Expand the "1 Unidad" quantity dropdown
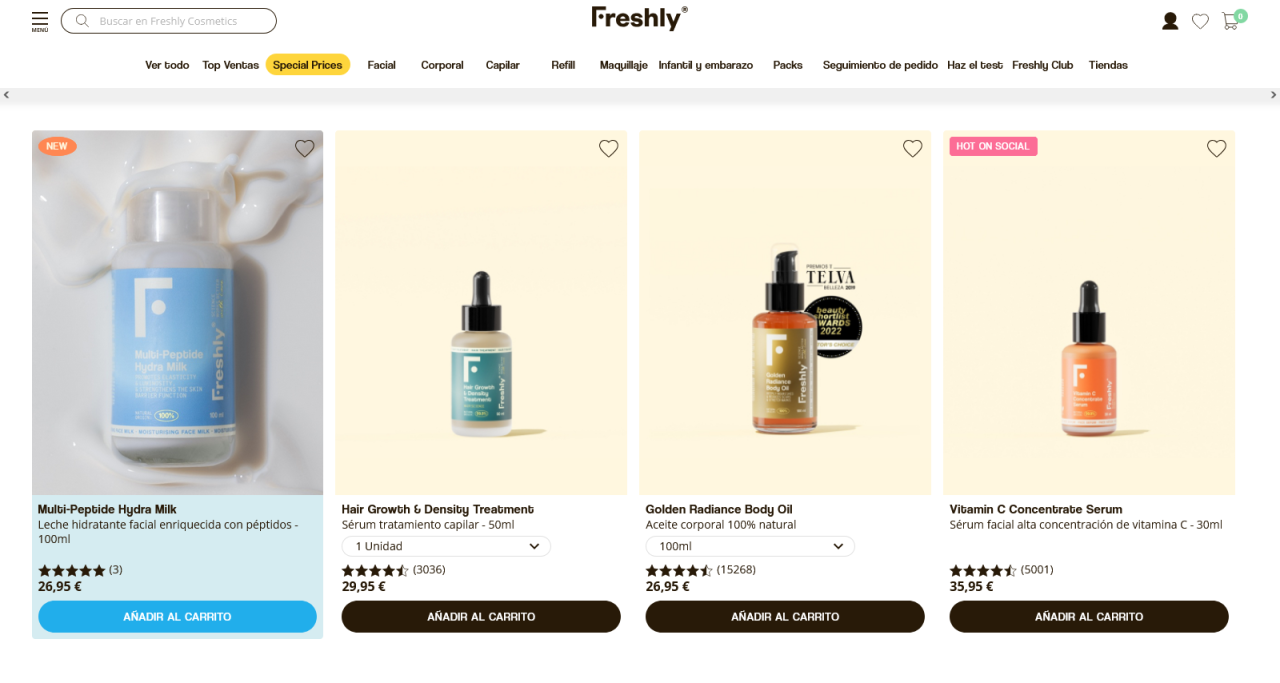Image resolution: width=1280 pixels, height=683 pixels. pos(446,546)
